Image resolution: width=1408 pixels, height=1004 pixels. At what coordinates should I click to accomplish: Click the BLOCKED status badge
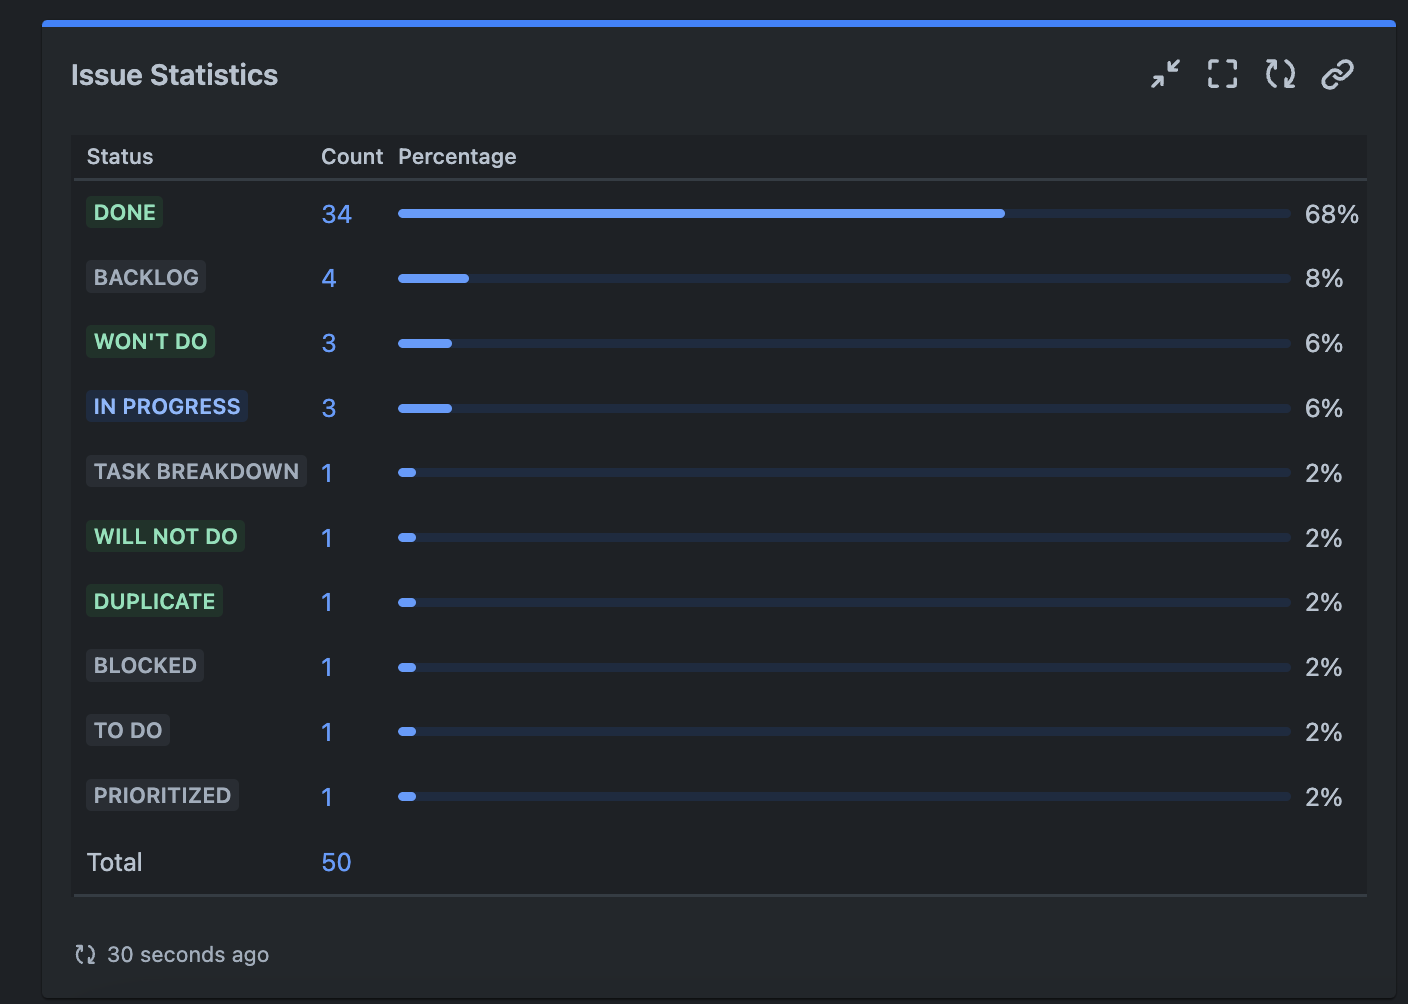click(x=144, y=665)
